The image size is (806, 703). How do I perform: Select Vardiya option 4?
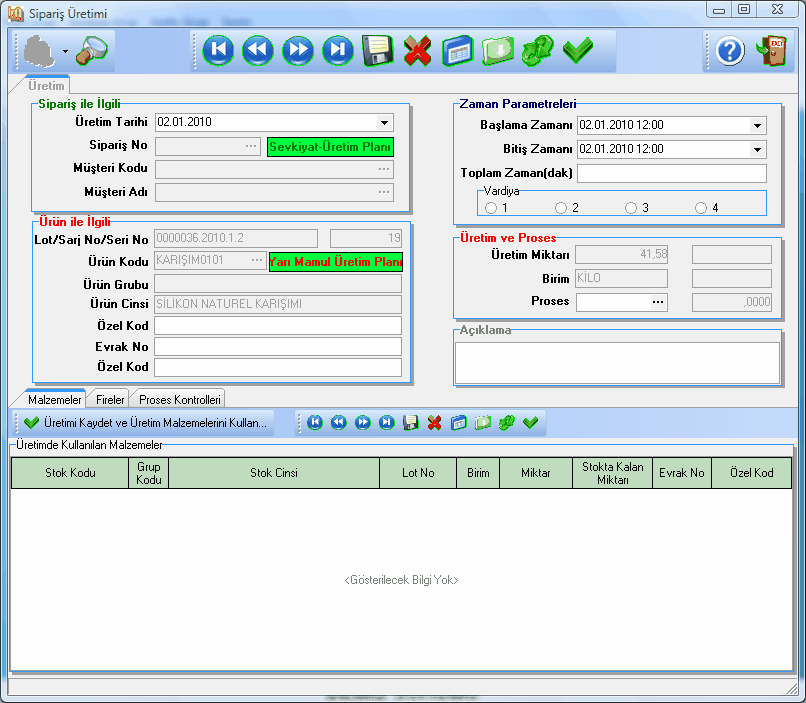coord(701,208)
